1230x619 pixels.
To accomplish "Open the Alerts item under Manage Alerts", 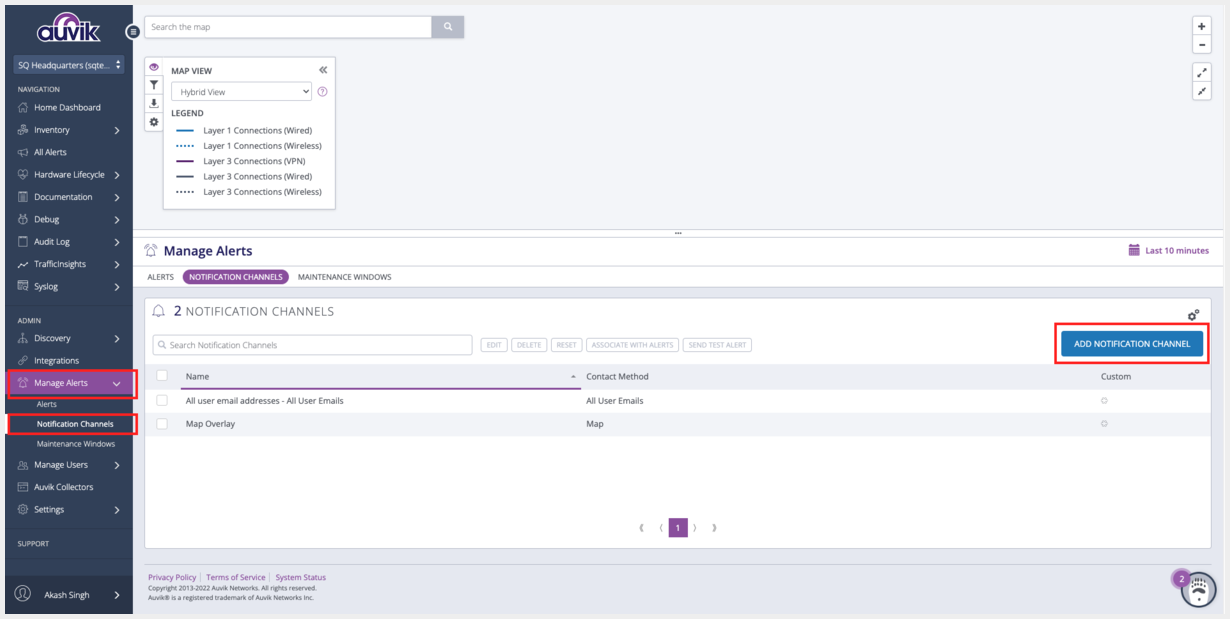I will coord(46,403).
